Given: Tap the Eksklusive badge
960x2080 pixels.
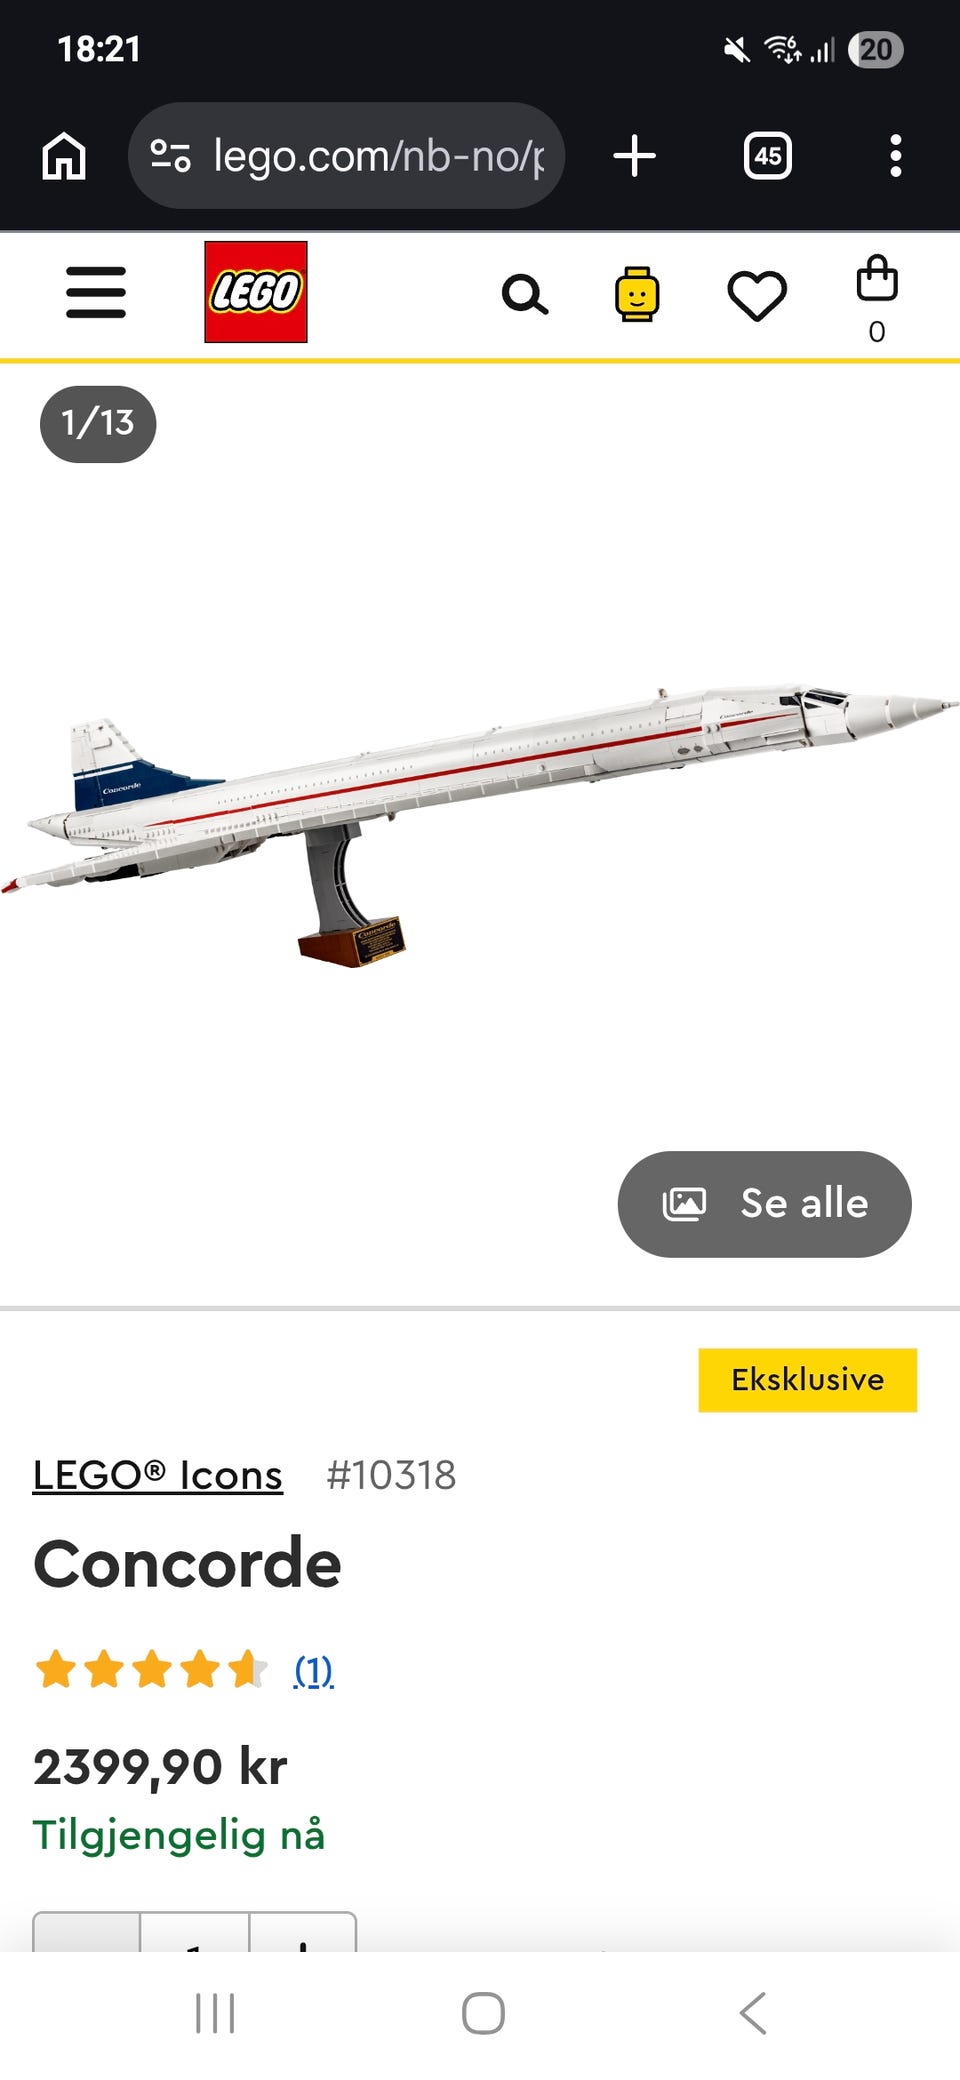Looking at the screenshot, I should [807, 1380].
